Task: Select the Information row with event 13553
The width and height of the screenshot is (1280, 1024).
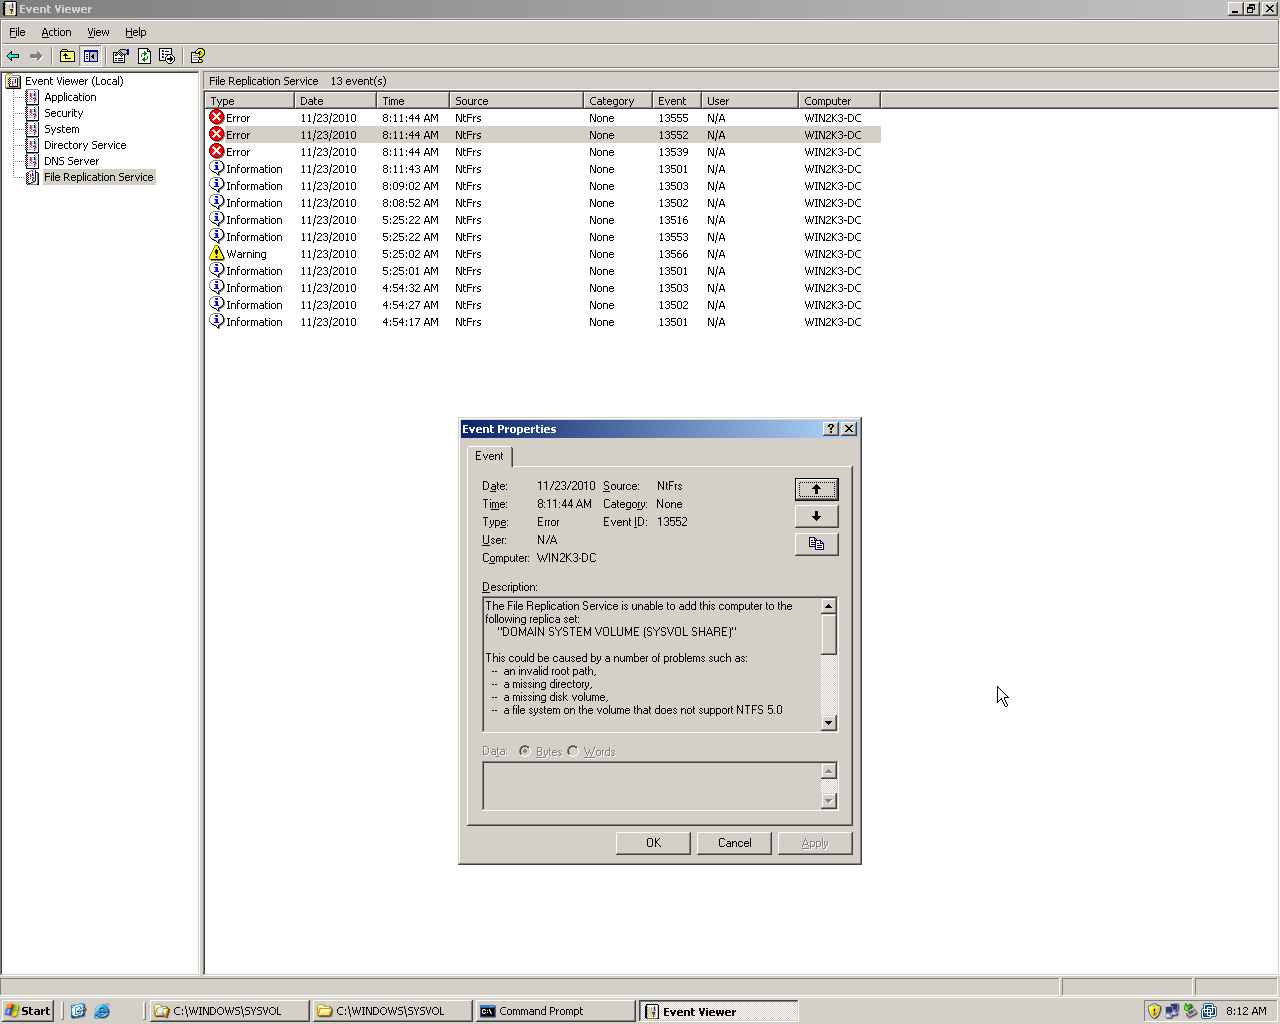Action: click(x=543, y=237)
